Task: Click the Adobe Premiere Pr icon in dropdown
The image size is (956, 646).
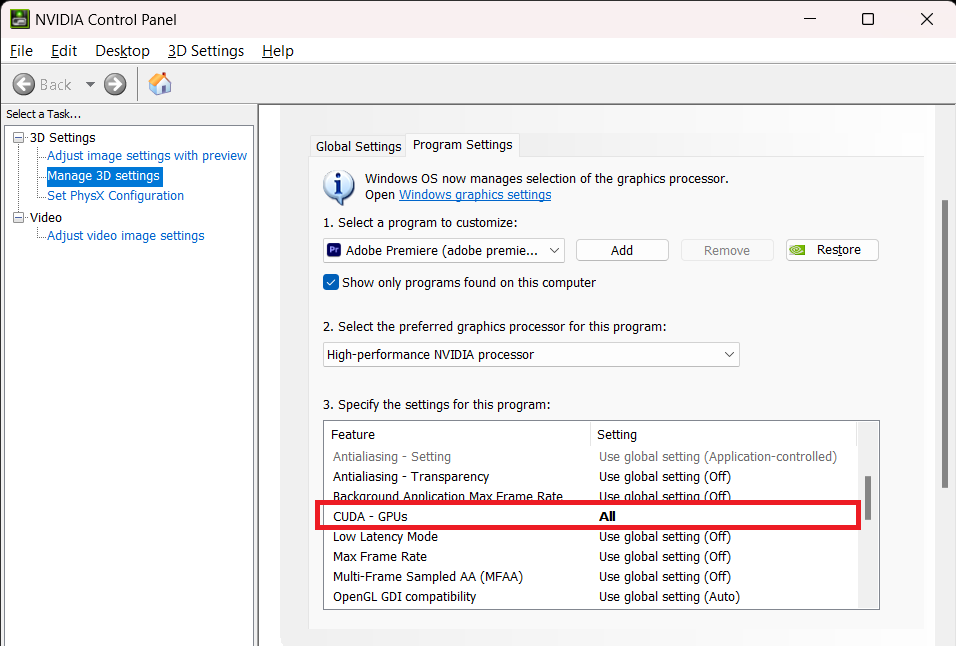Action: point(334,250)
